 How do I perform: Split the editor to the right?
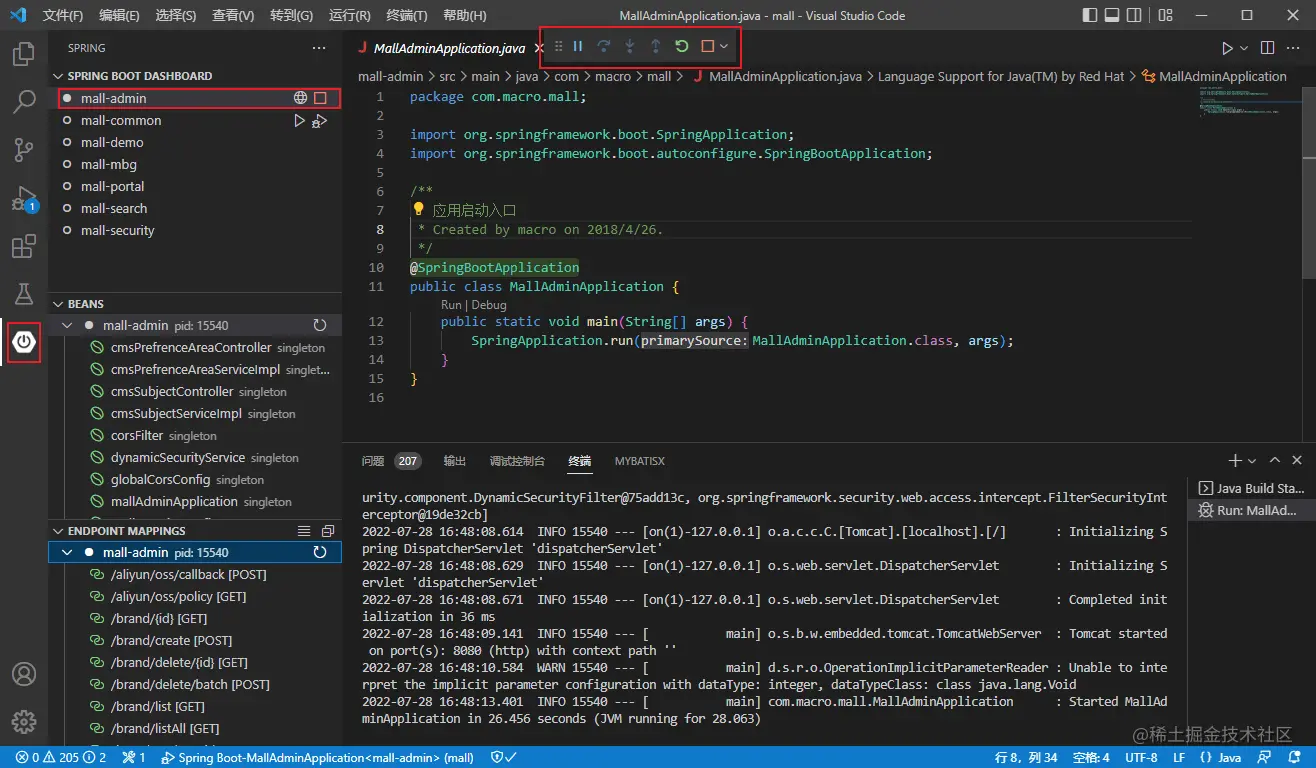(x=1267, y=48)
